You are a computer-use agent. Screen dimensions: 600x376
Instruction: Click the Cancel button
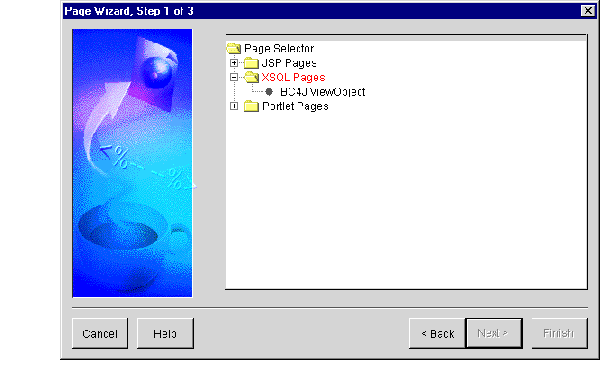[x=100, y=334]
